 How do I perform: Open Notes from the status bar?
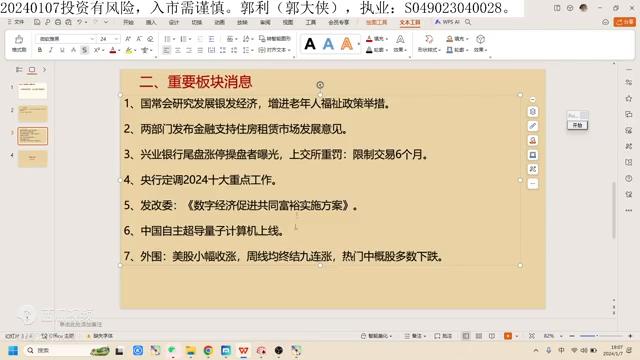pos(415,336)
